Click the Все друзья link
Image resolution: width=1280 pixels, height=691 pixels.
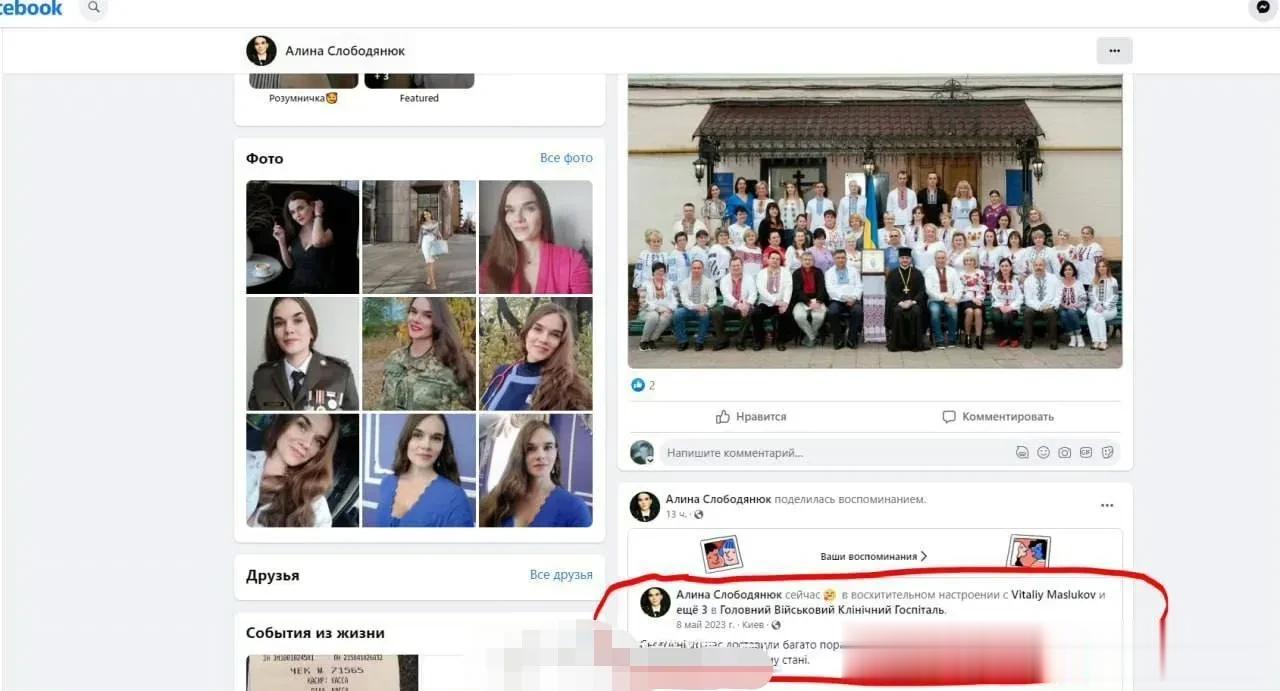(x=561, y=575)
